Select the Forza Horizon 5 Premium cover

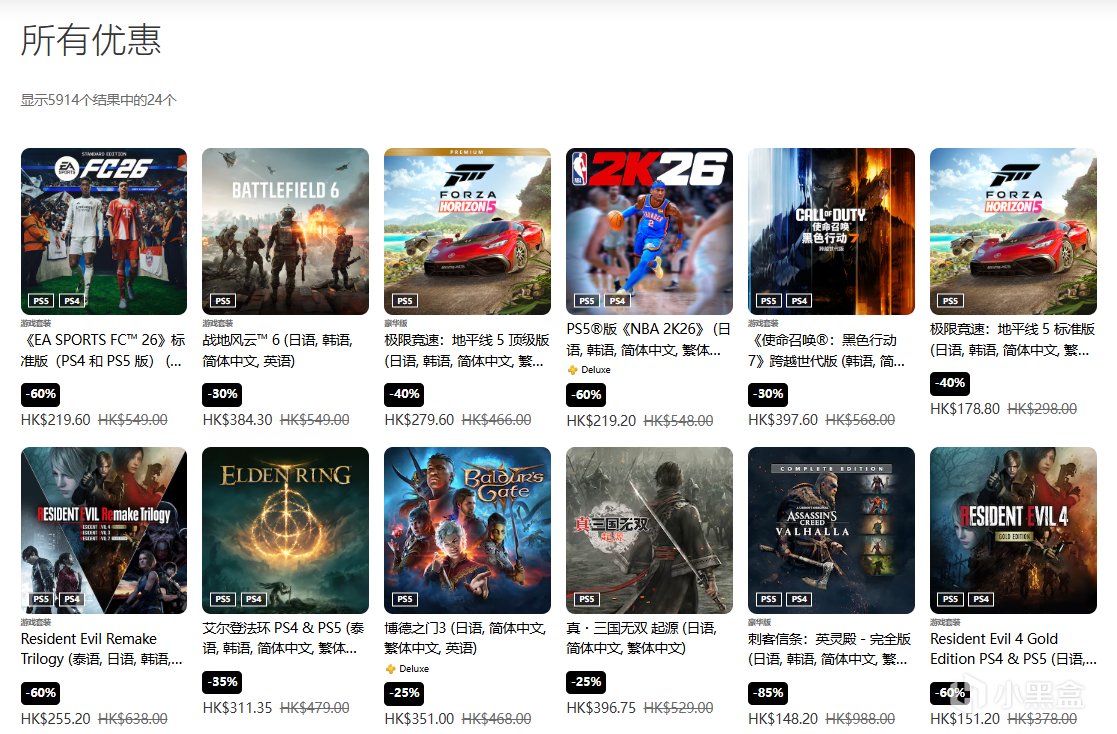467,231
